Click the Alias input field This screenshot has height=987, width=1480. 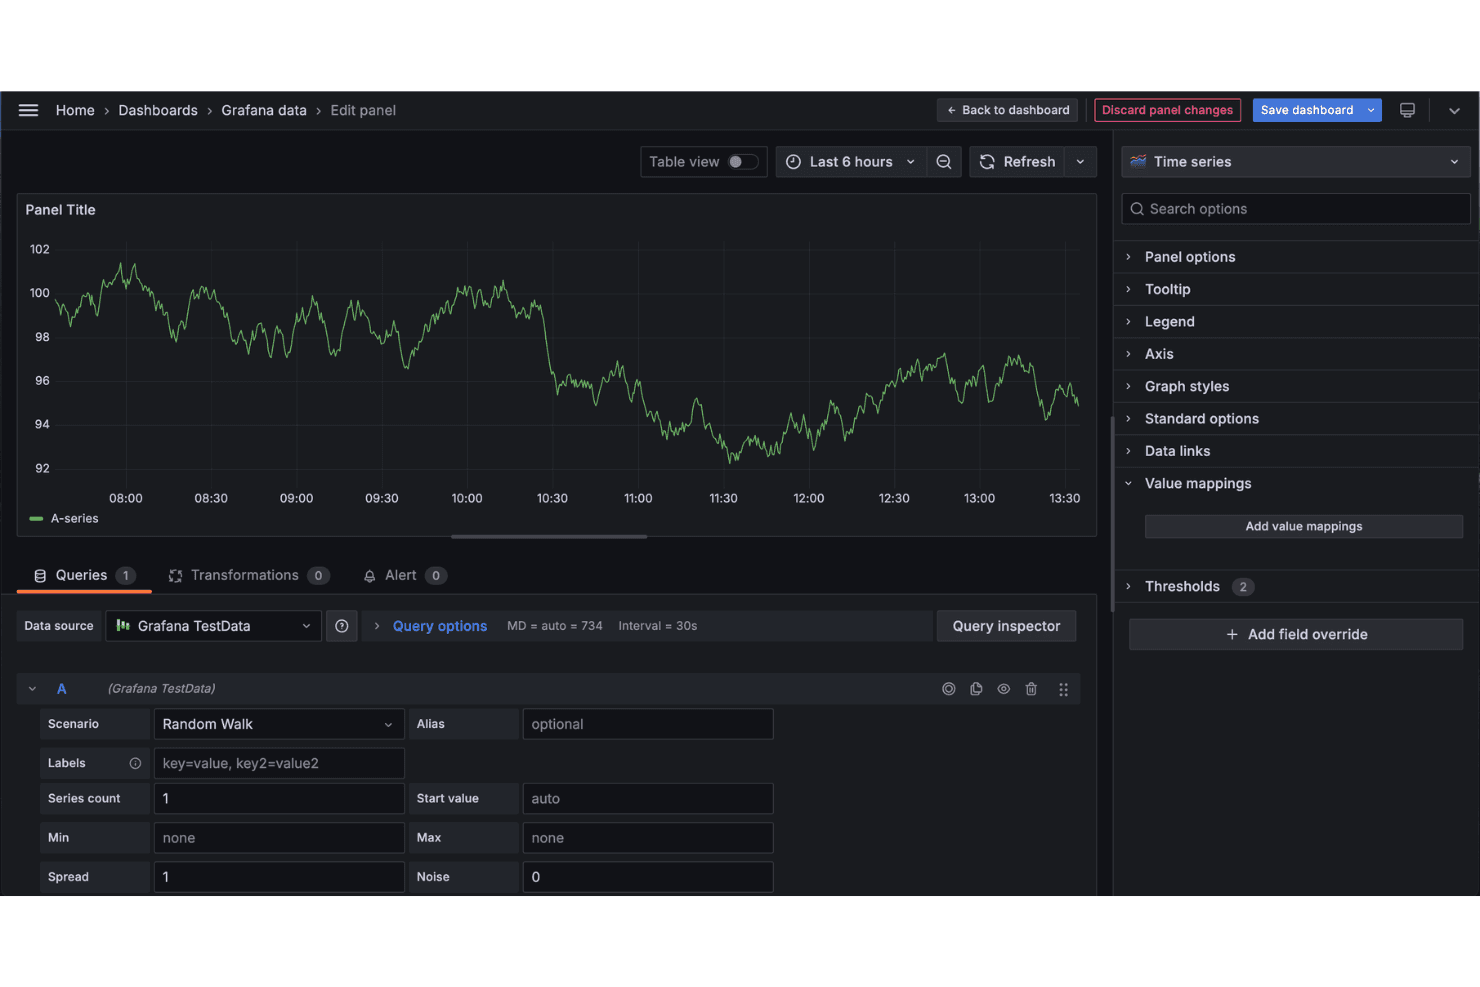648,724
